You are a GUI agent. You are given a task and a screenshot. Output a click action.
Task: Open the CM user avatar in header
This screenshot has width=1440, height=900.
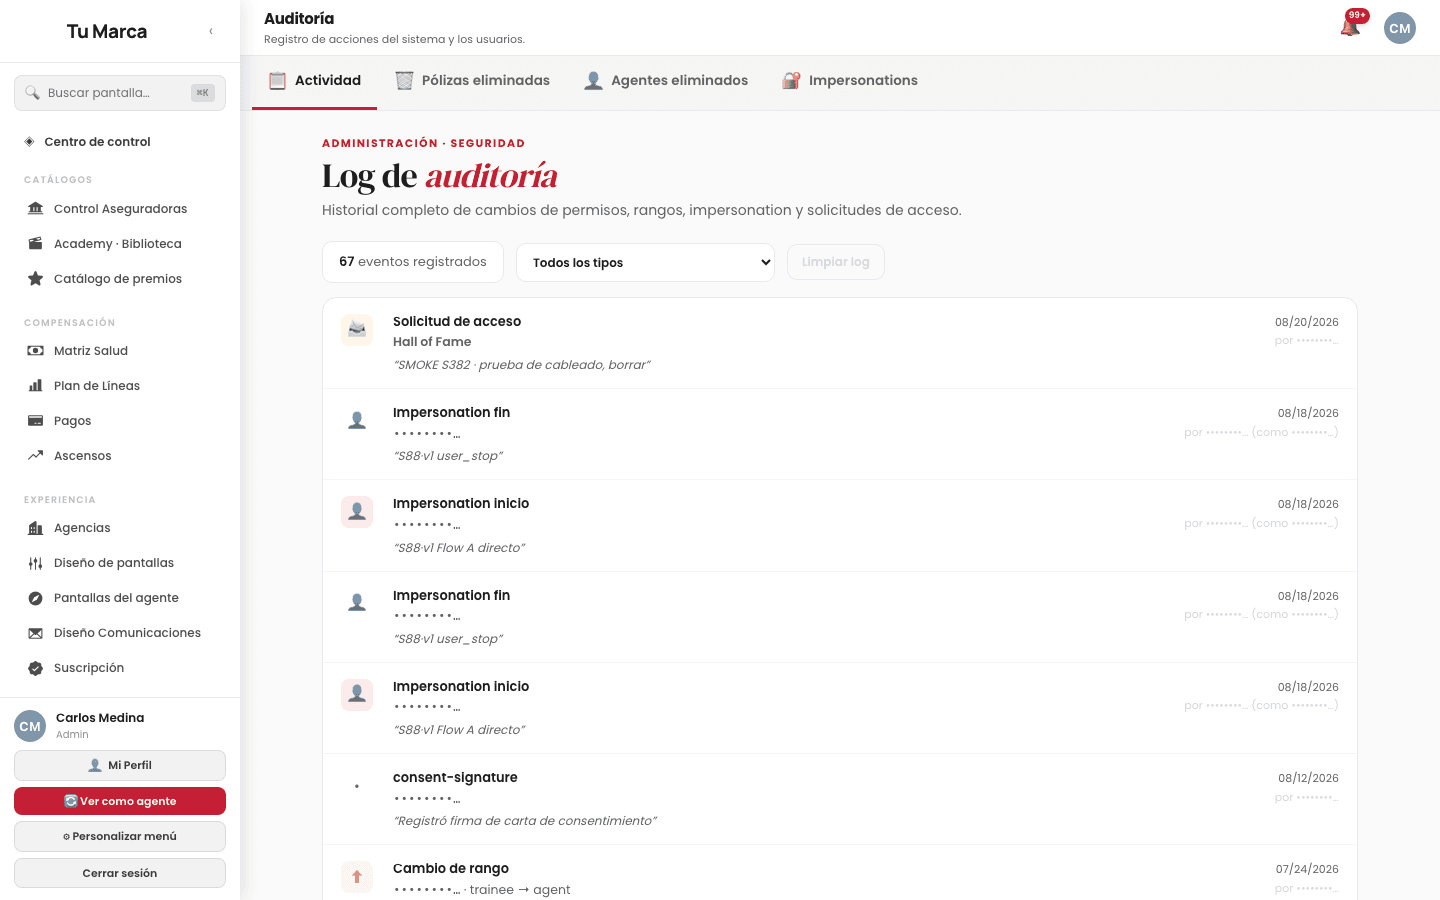click(1400, 28)
